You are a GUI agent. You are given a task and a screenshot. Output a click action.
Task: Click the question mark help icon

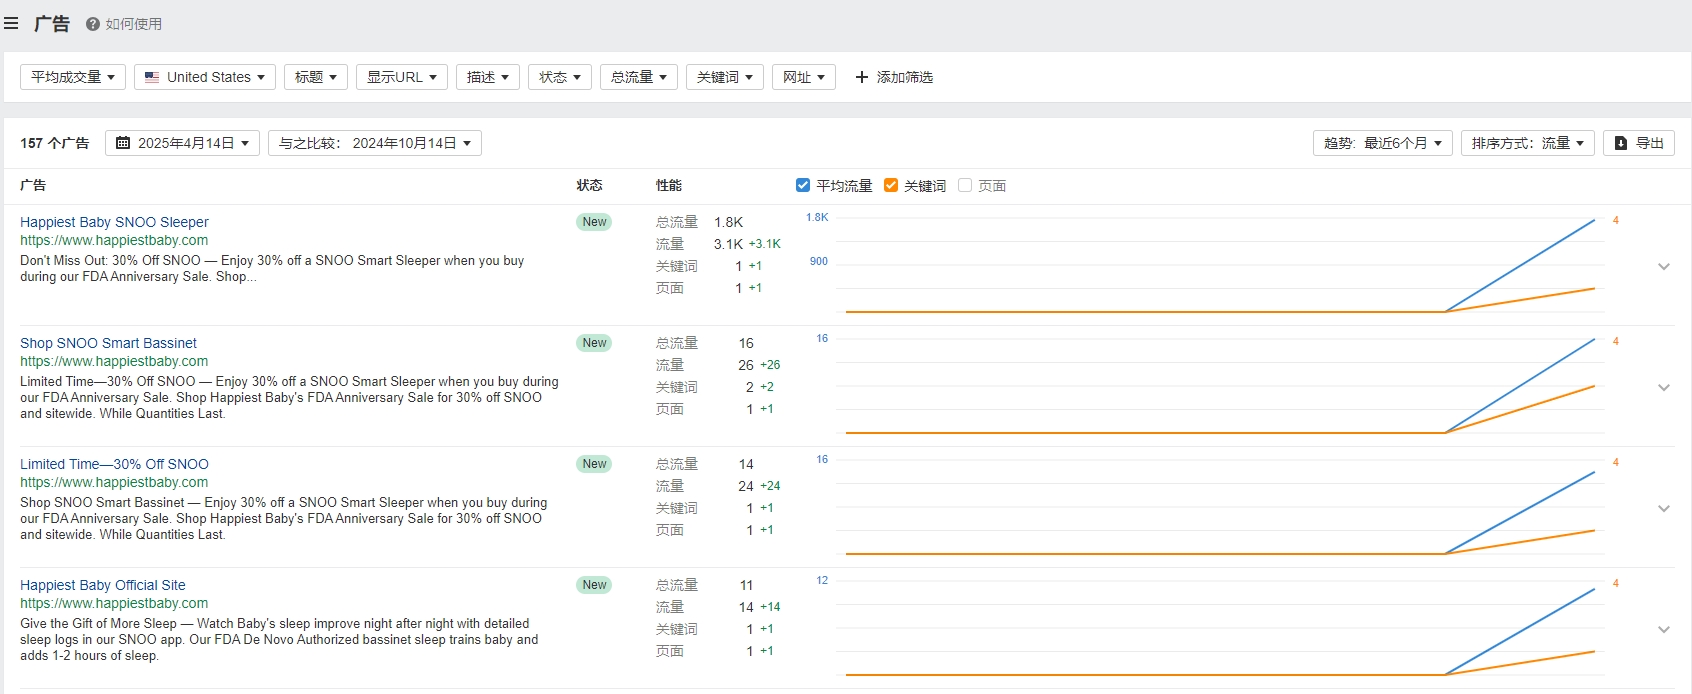click(92, 24)
